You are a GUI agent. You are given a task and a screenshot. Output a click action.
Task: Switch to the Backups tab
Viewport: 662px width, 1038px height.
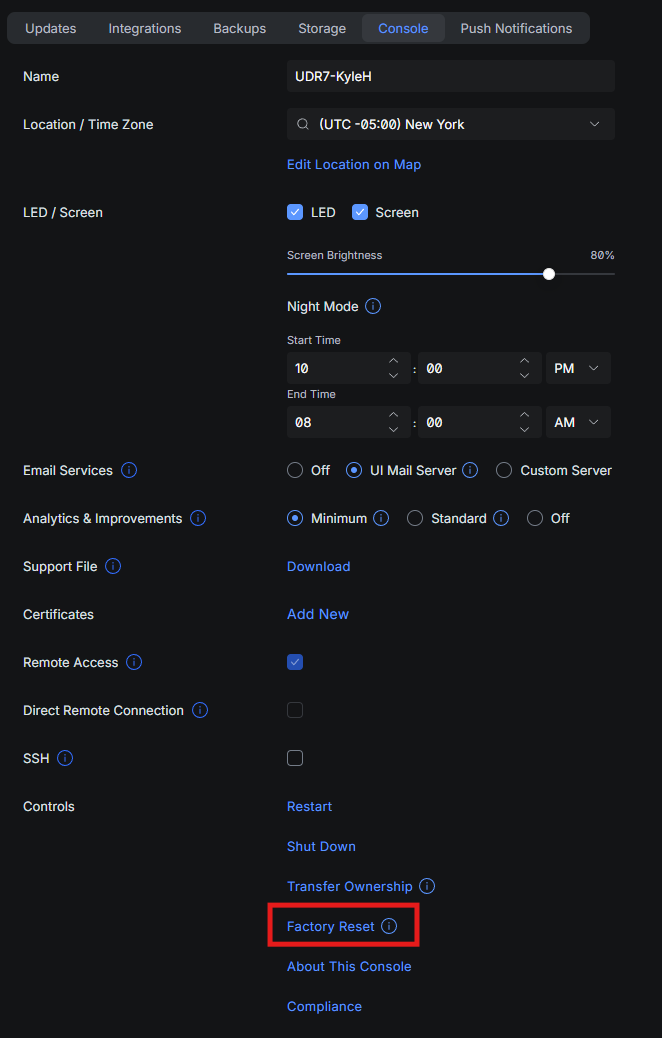point(239,28)
